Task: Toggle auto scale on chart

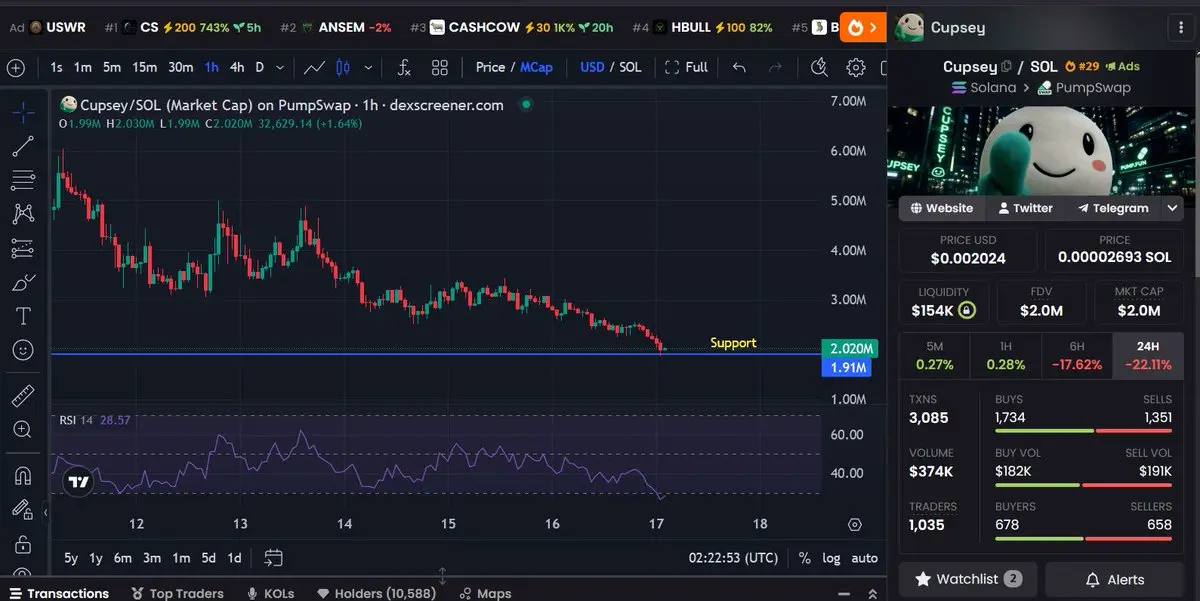Action: [x=864, y=558]
